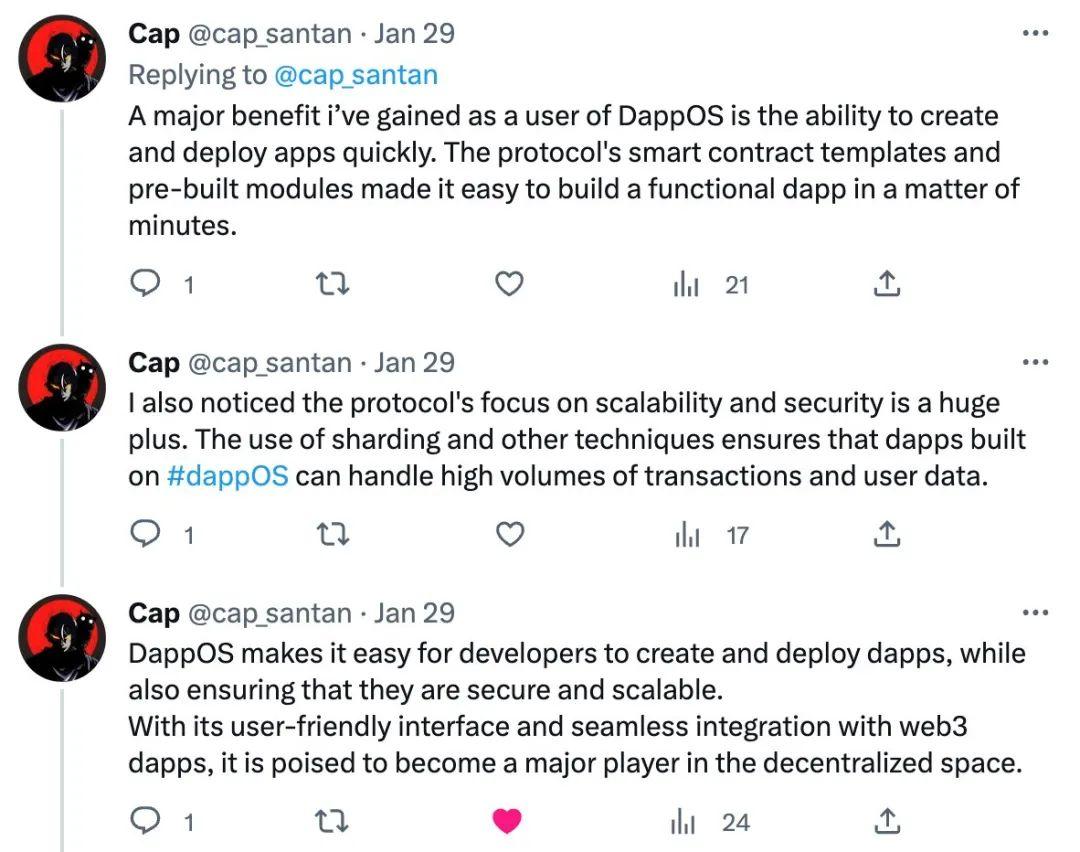View analytics showing 21 views

coord(686,286)
